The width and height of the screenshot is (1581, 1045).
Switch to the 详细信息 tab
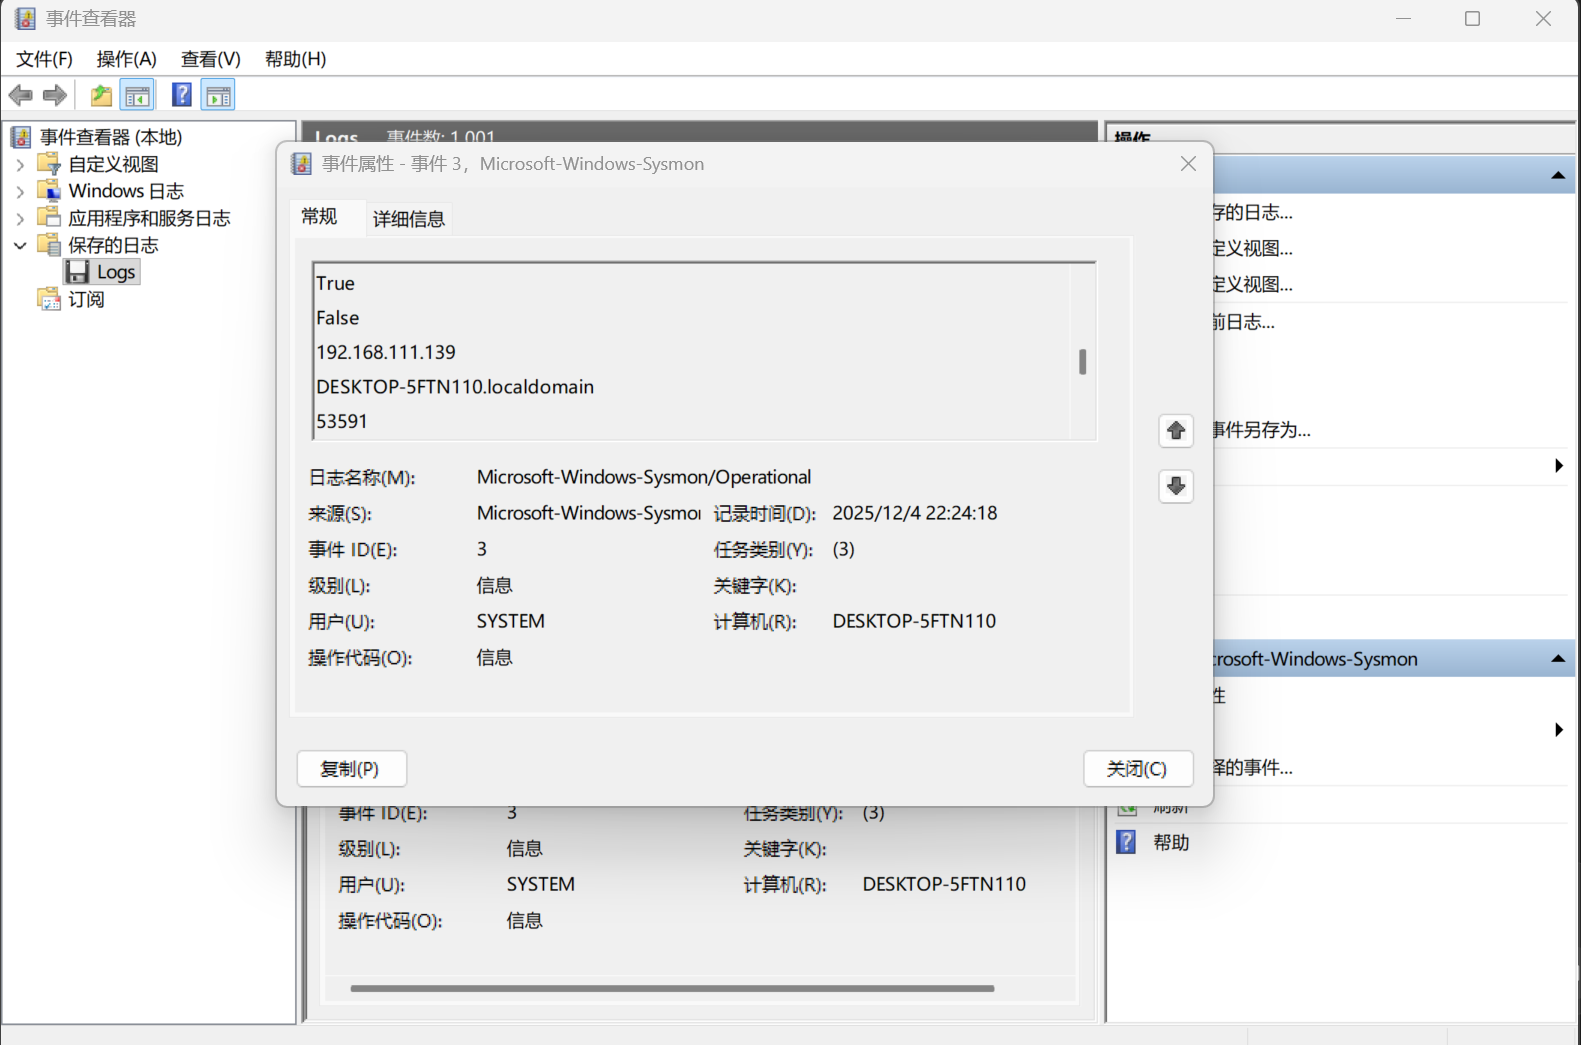[408, 219]
